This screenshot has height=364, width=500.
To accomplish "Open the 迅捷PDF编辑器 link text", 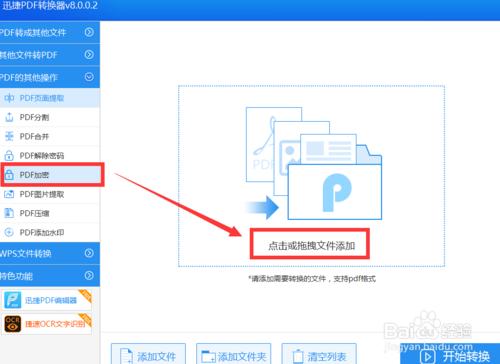I will pyautogui.click(x=51, y=300).
